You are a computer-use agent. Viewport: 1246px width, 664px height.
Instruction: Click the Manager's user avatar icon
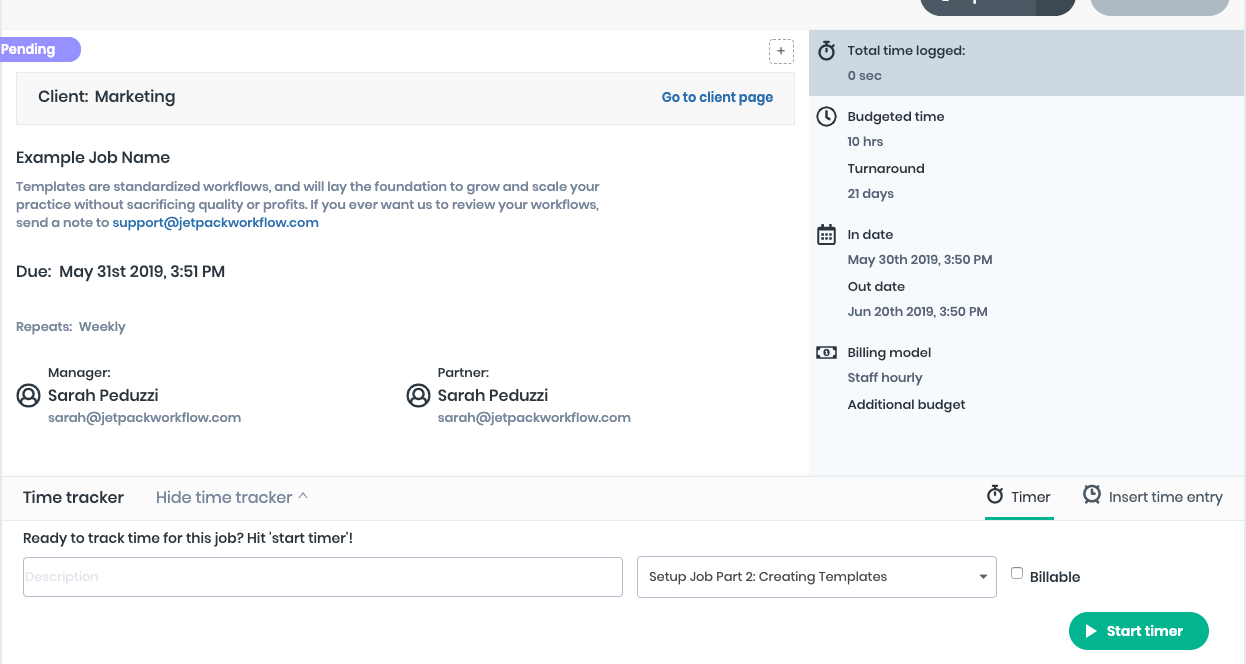[28, 396]
